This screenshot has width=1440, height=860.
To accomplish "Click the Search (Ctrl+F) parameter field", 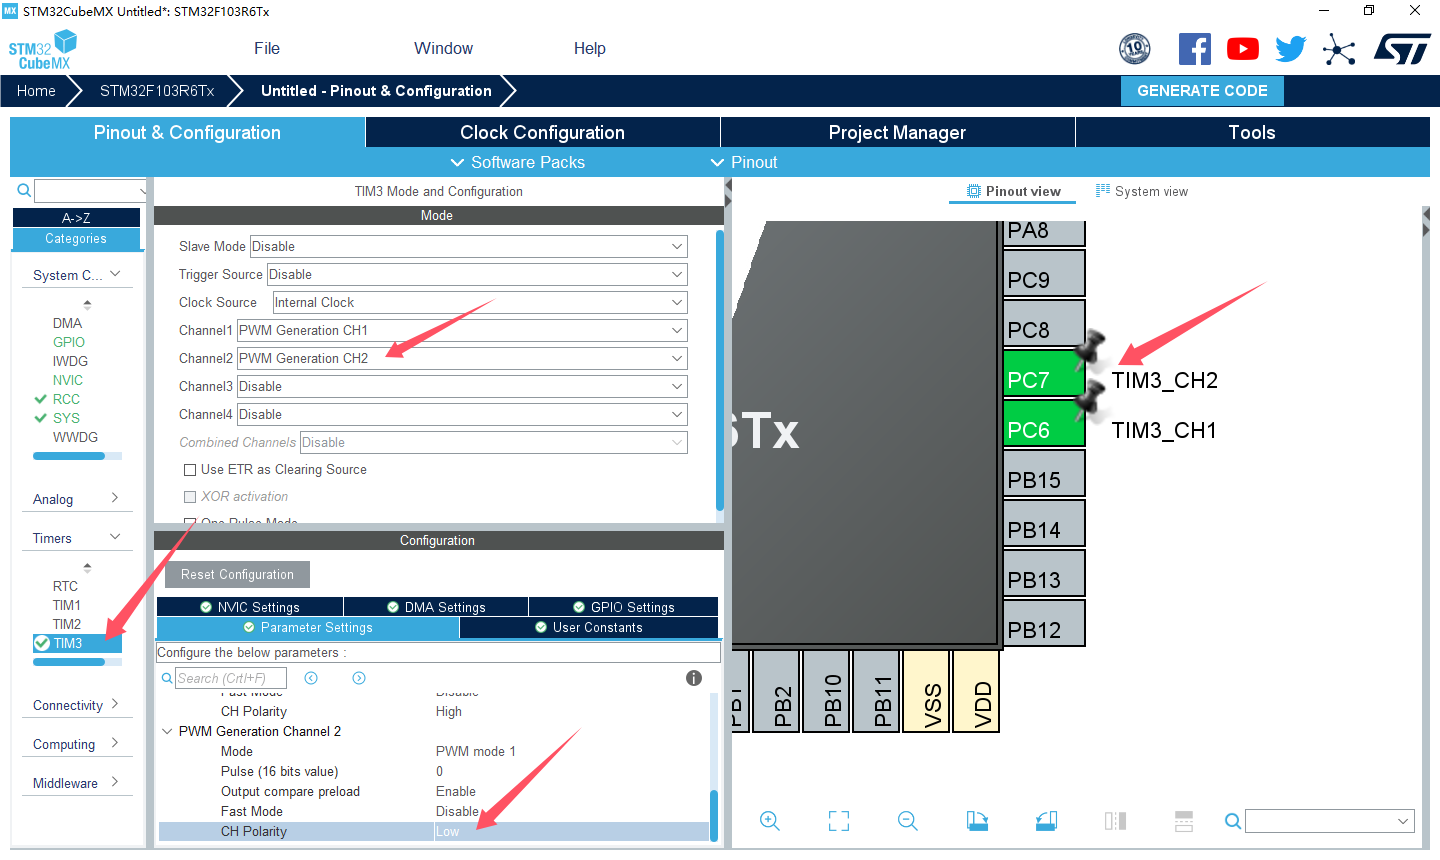I will click(231, 678).
